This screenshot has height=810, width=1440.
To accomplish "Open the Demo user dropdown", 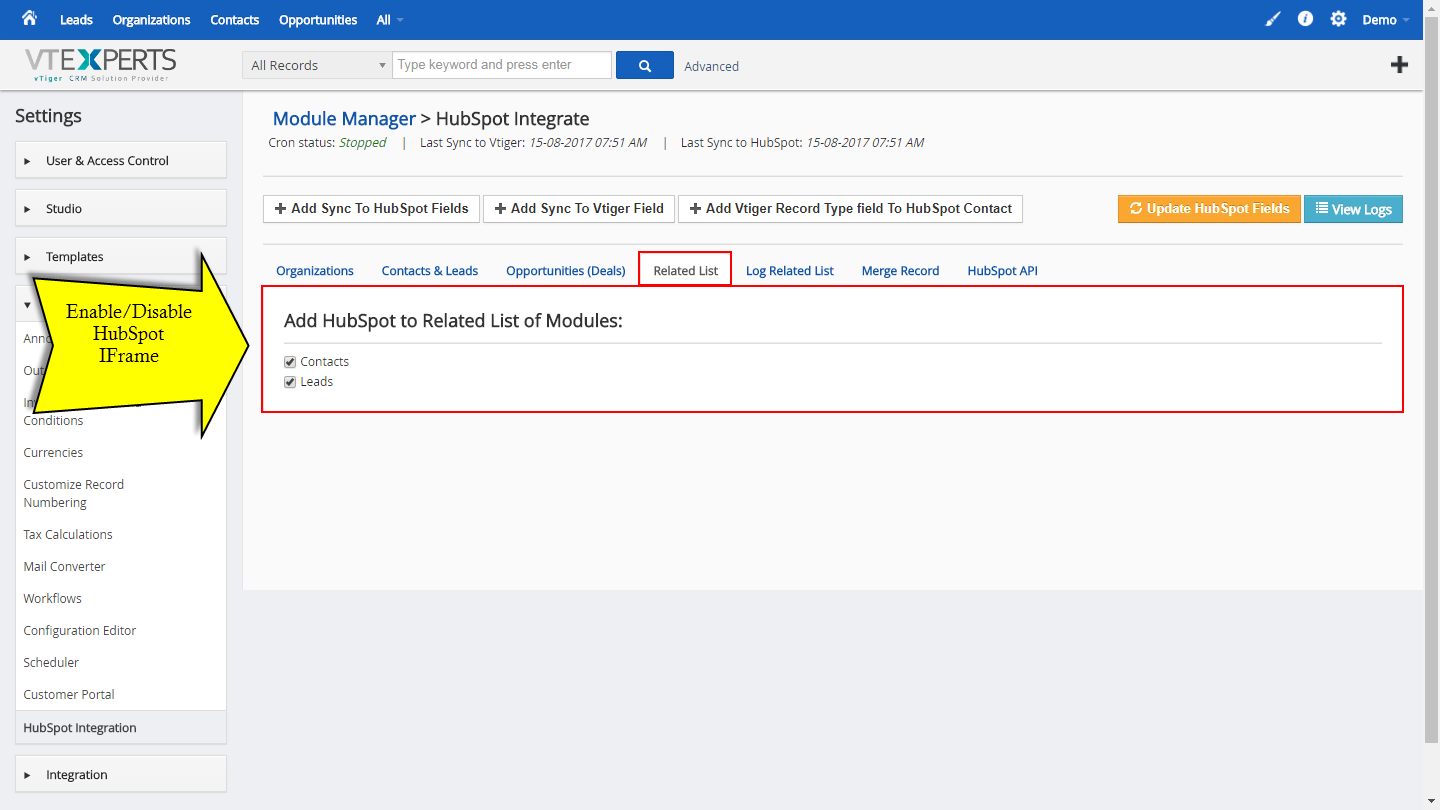I will coord(1386,20).
